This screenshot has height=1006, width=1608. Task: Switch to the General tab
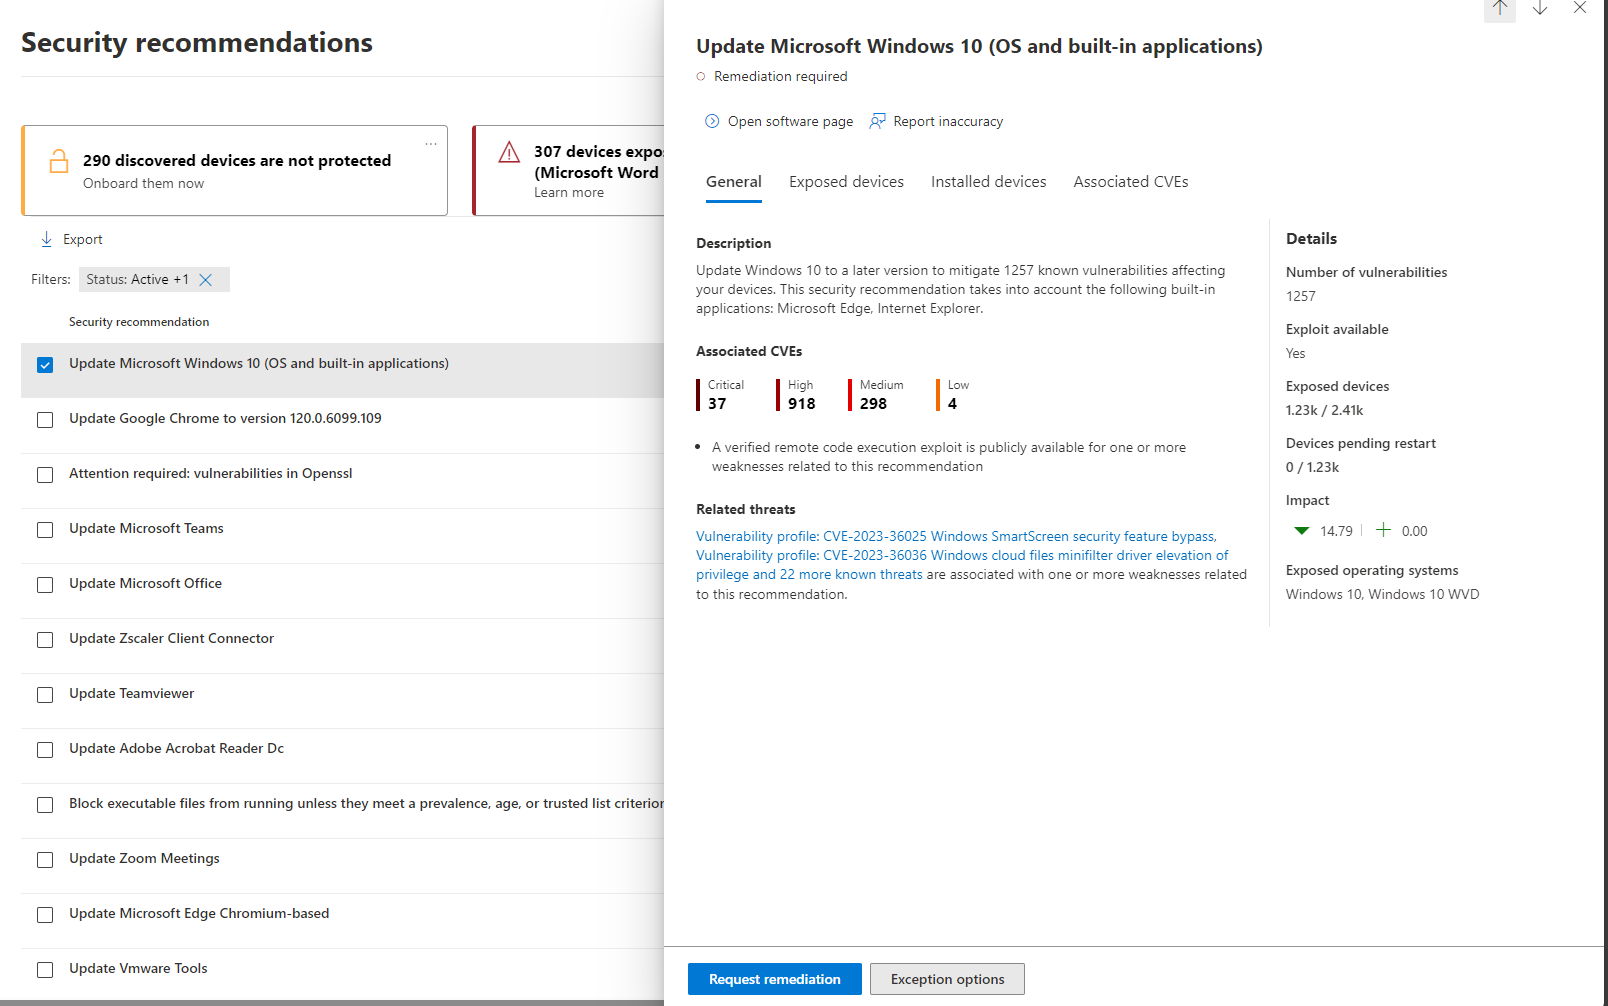pos(734,182)
